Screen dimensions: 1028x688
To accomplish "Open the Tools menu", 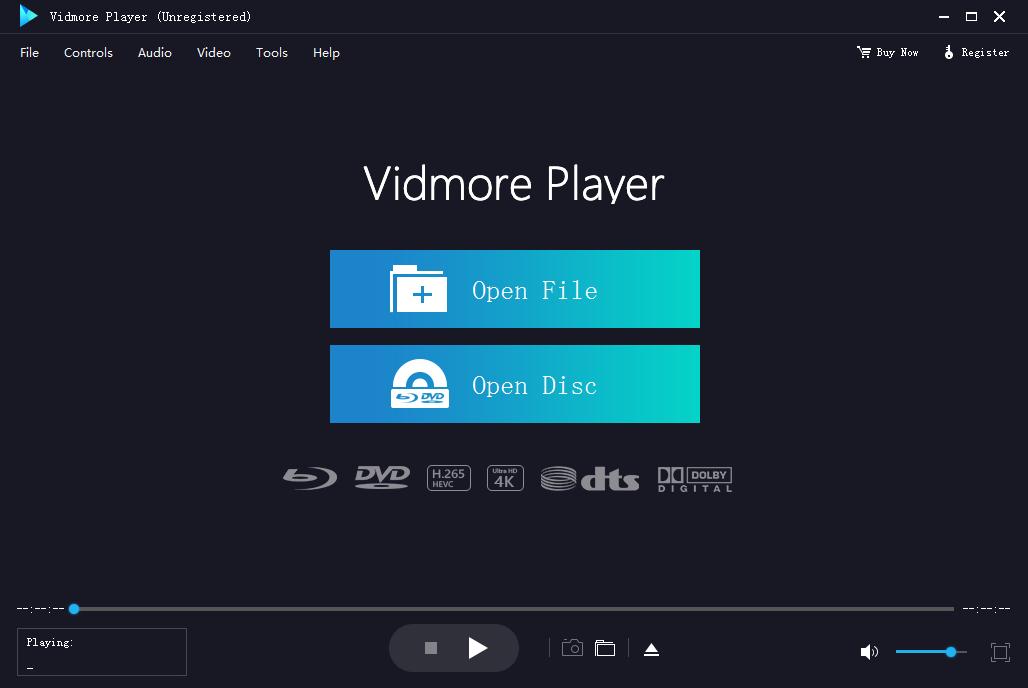I will tap(271, 52).
